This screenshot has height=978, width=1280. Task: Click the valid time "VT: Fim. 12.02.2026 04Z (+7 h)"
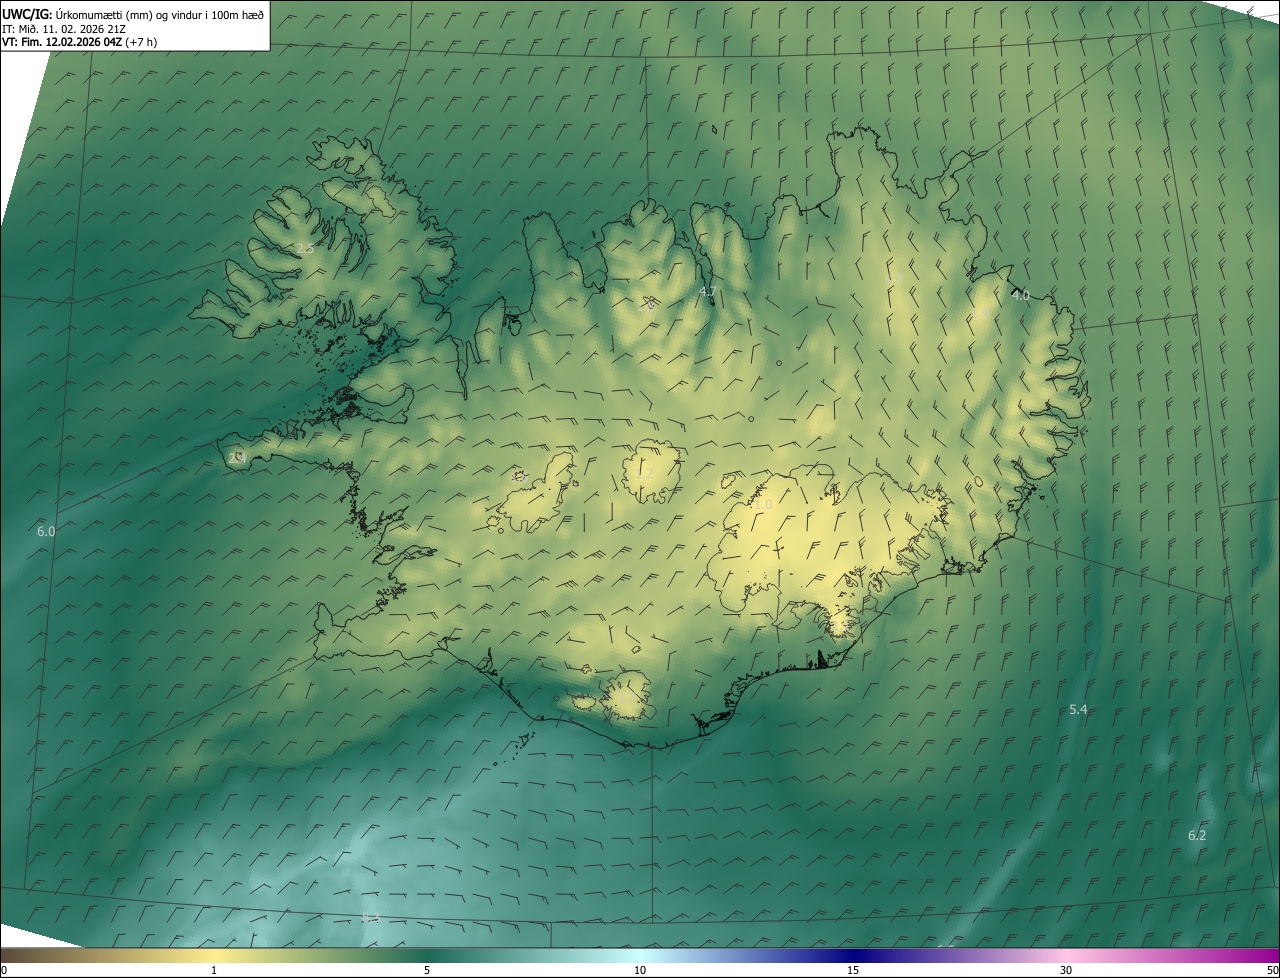(x=80, y=42)
